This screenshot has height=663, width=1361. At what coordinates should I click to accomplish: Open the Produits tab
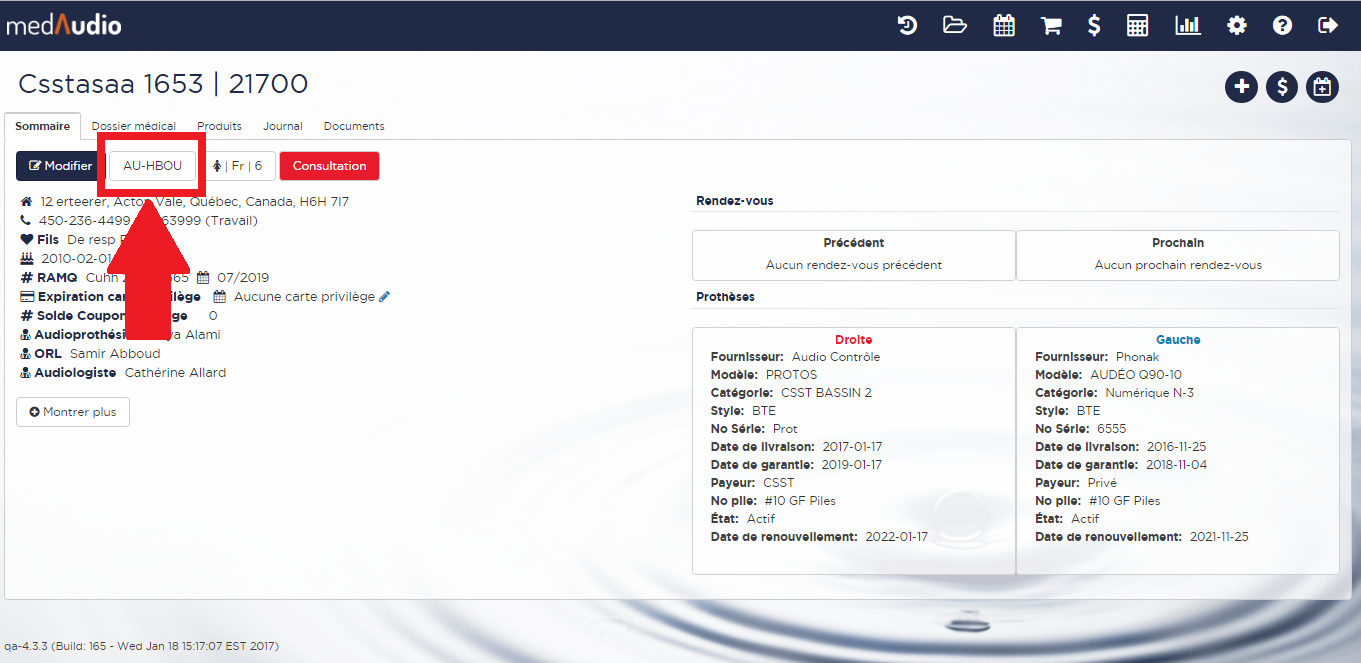pos(219,126)
